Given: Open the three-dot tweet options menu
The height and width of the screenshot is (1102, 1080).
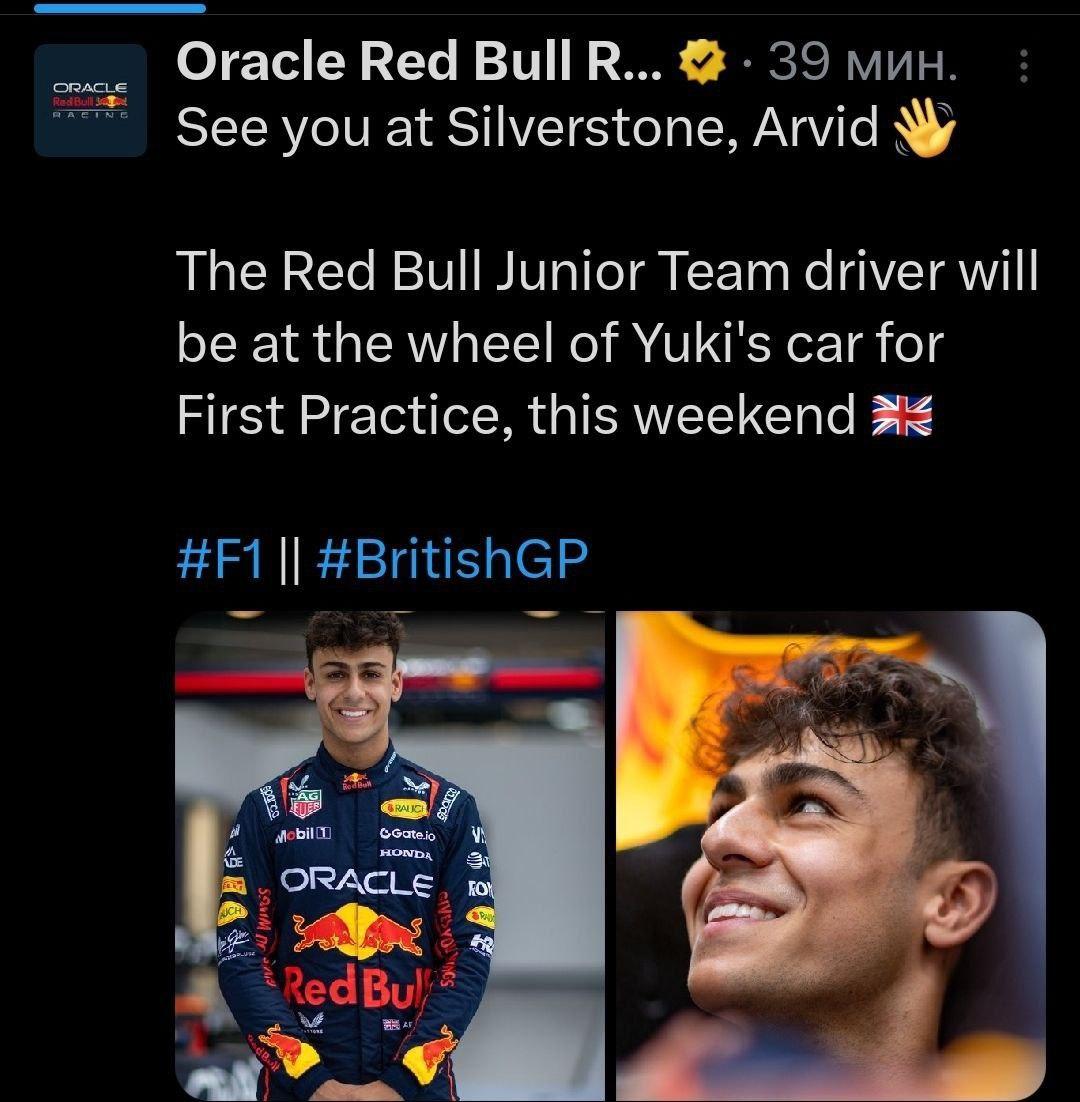Looking at the screenshot, I should pyautogui.click(x=1023, y=65).
